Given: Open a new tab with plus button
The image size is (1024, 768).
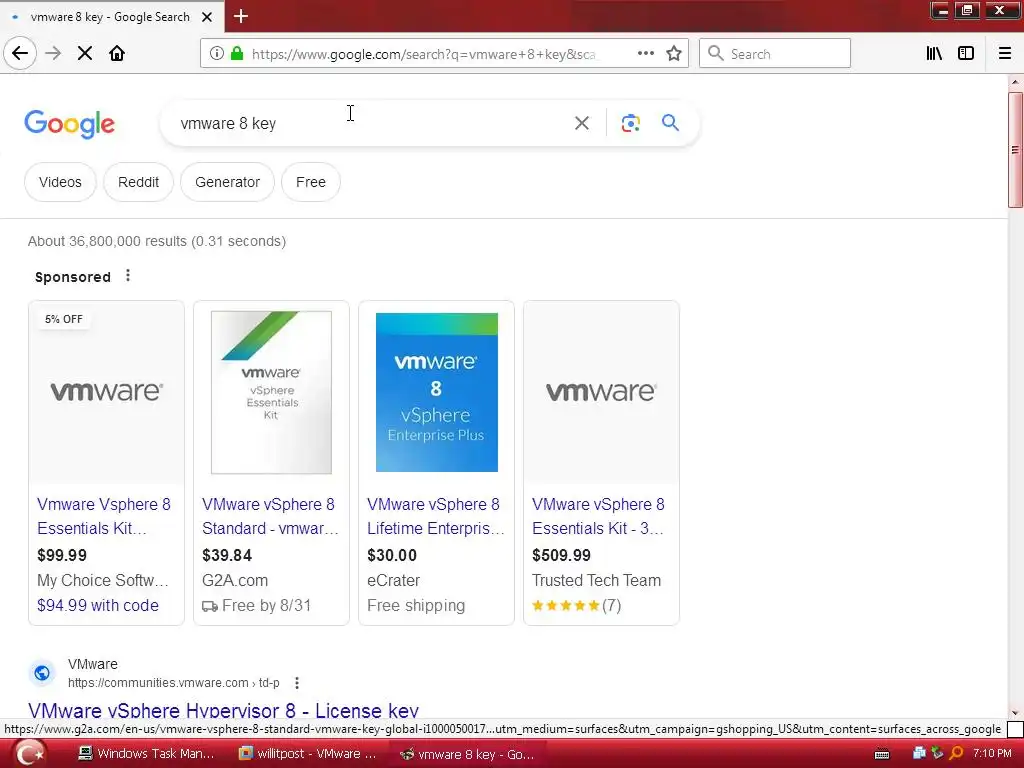Looking at the screenshot, I should coord(241,16).
